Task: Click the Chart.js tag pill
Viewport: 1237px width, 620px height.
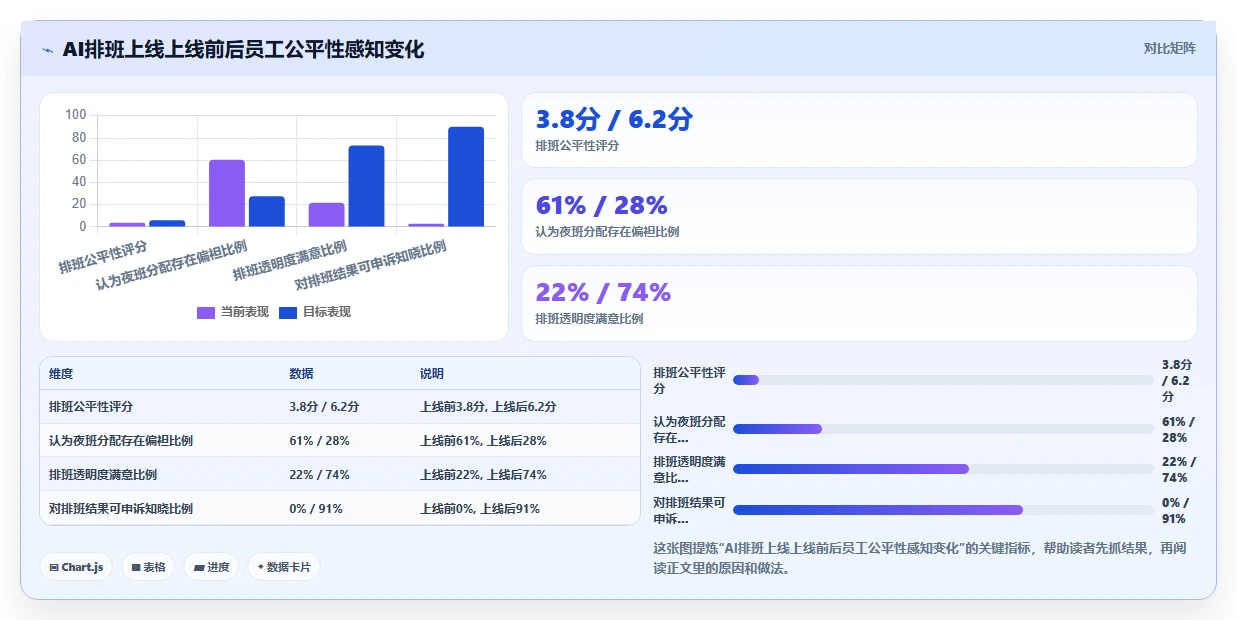Action: (76, 567)
